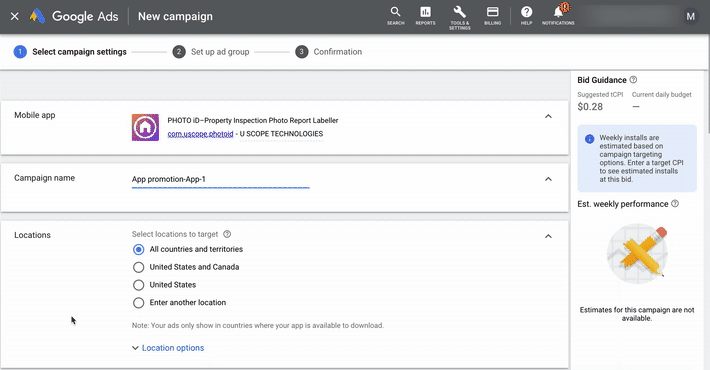Open the Bid Guidance help icon

point(633,80)
